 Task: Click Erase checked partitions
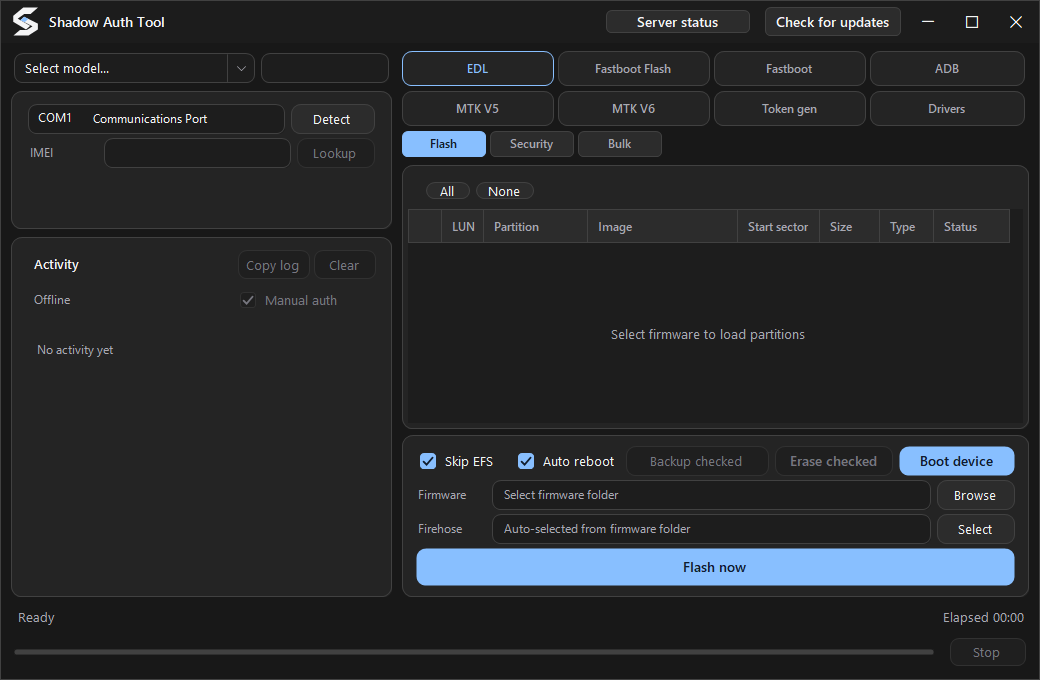pos(834,461)
